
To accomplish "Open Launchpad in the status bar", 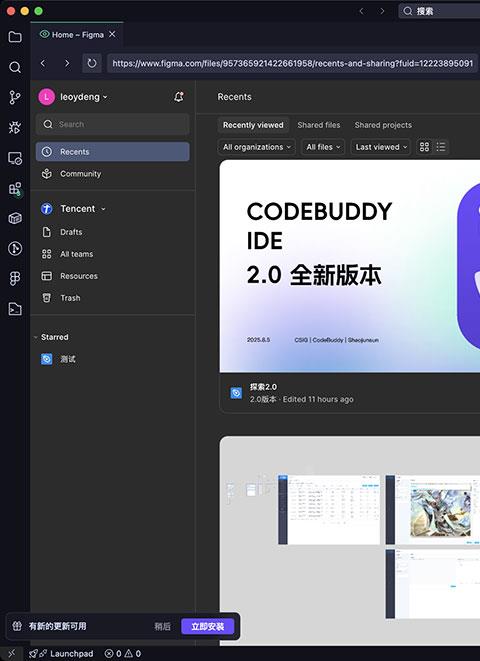I will (61, 654).
